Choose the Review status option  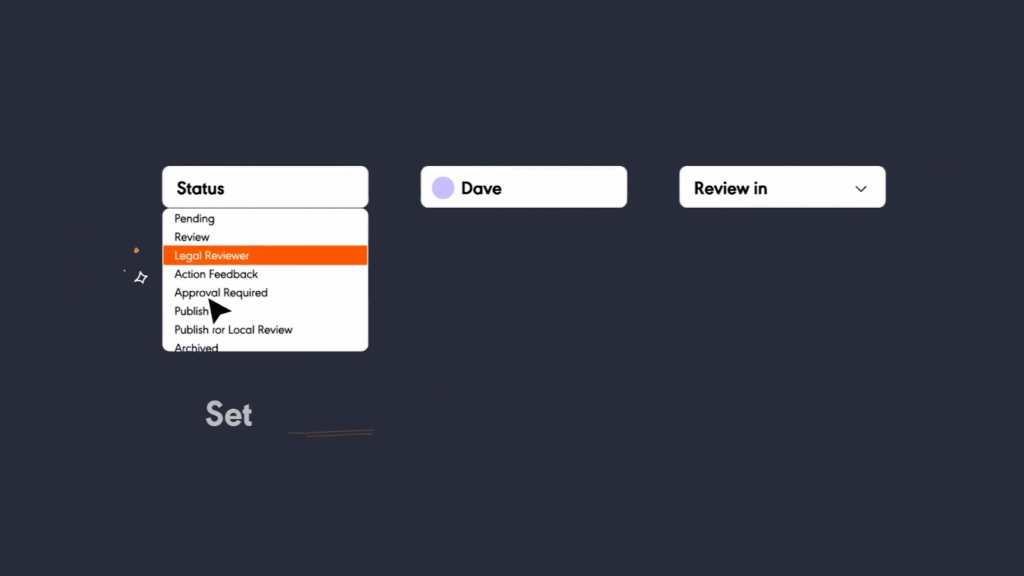(x=192, y=237)
